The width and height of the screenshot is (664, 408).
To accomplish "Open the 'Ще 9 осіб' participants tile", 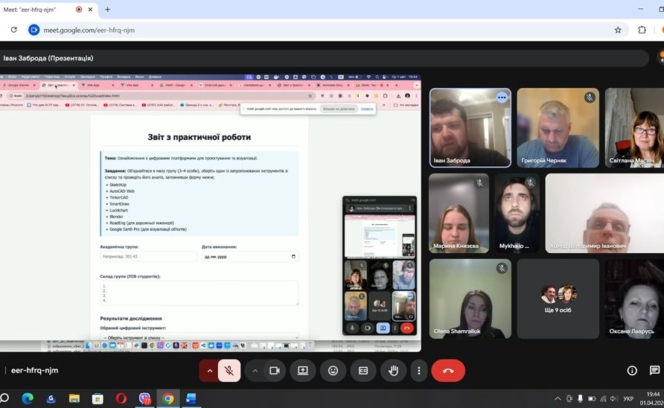I will (x=558, y=298).
